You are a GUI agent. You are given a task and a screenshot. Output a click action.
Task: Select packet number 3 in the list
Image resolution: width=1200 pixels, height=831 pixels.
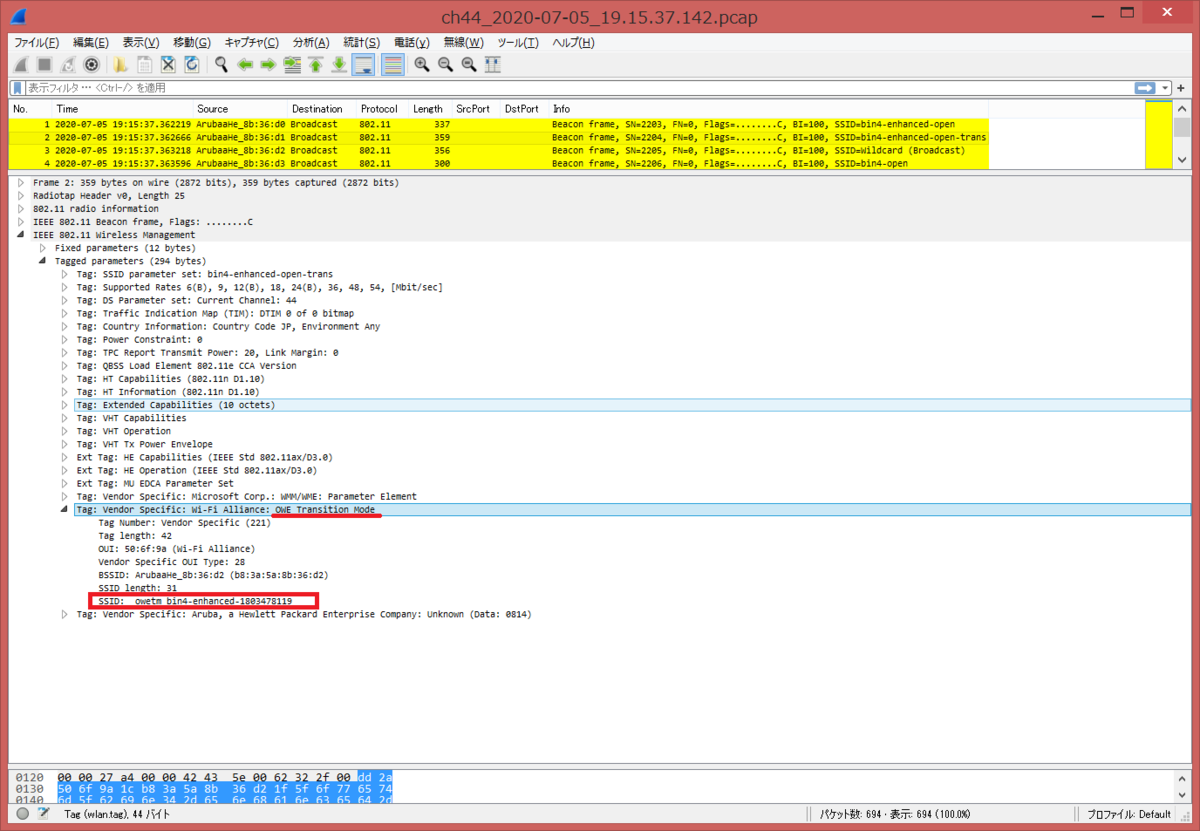point(300,150)
